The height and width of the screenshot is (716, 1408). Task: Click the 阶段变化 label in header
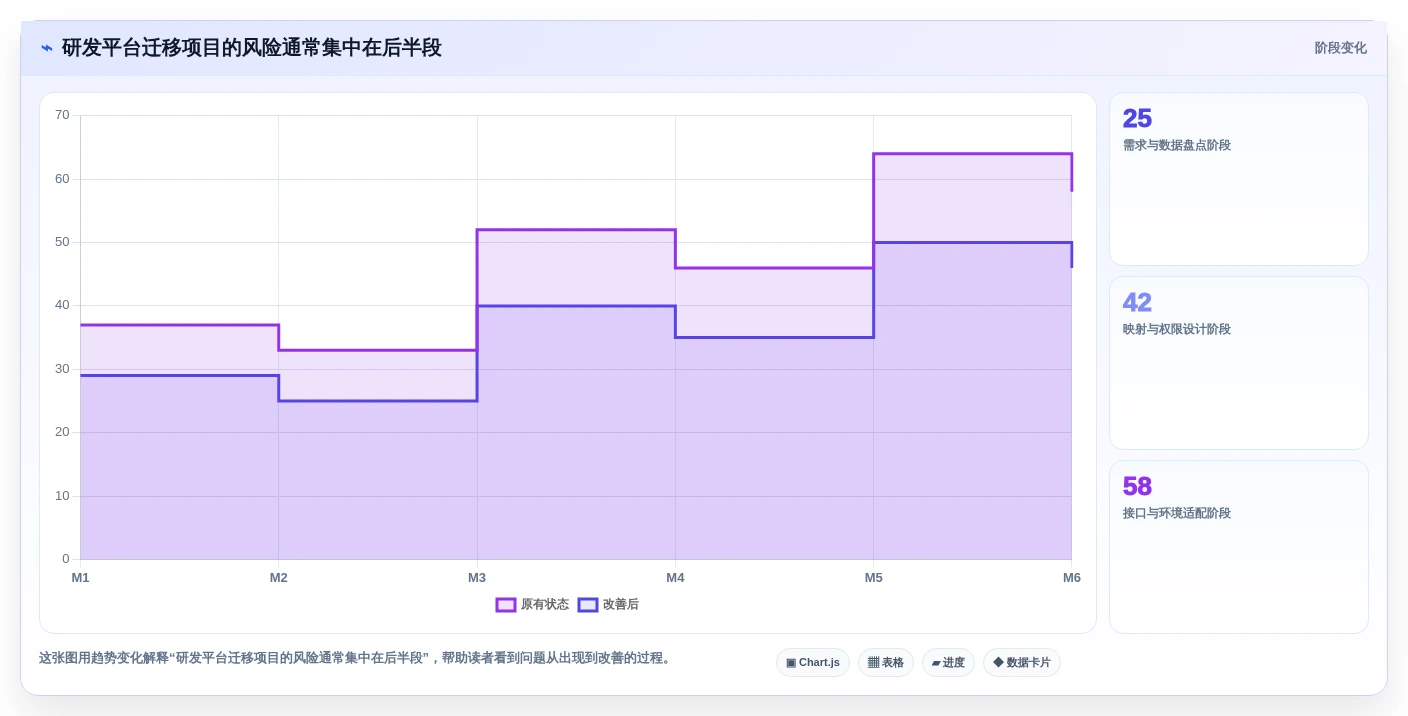click(1340, 48)
